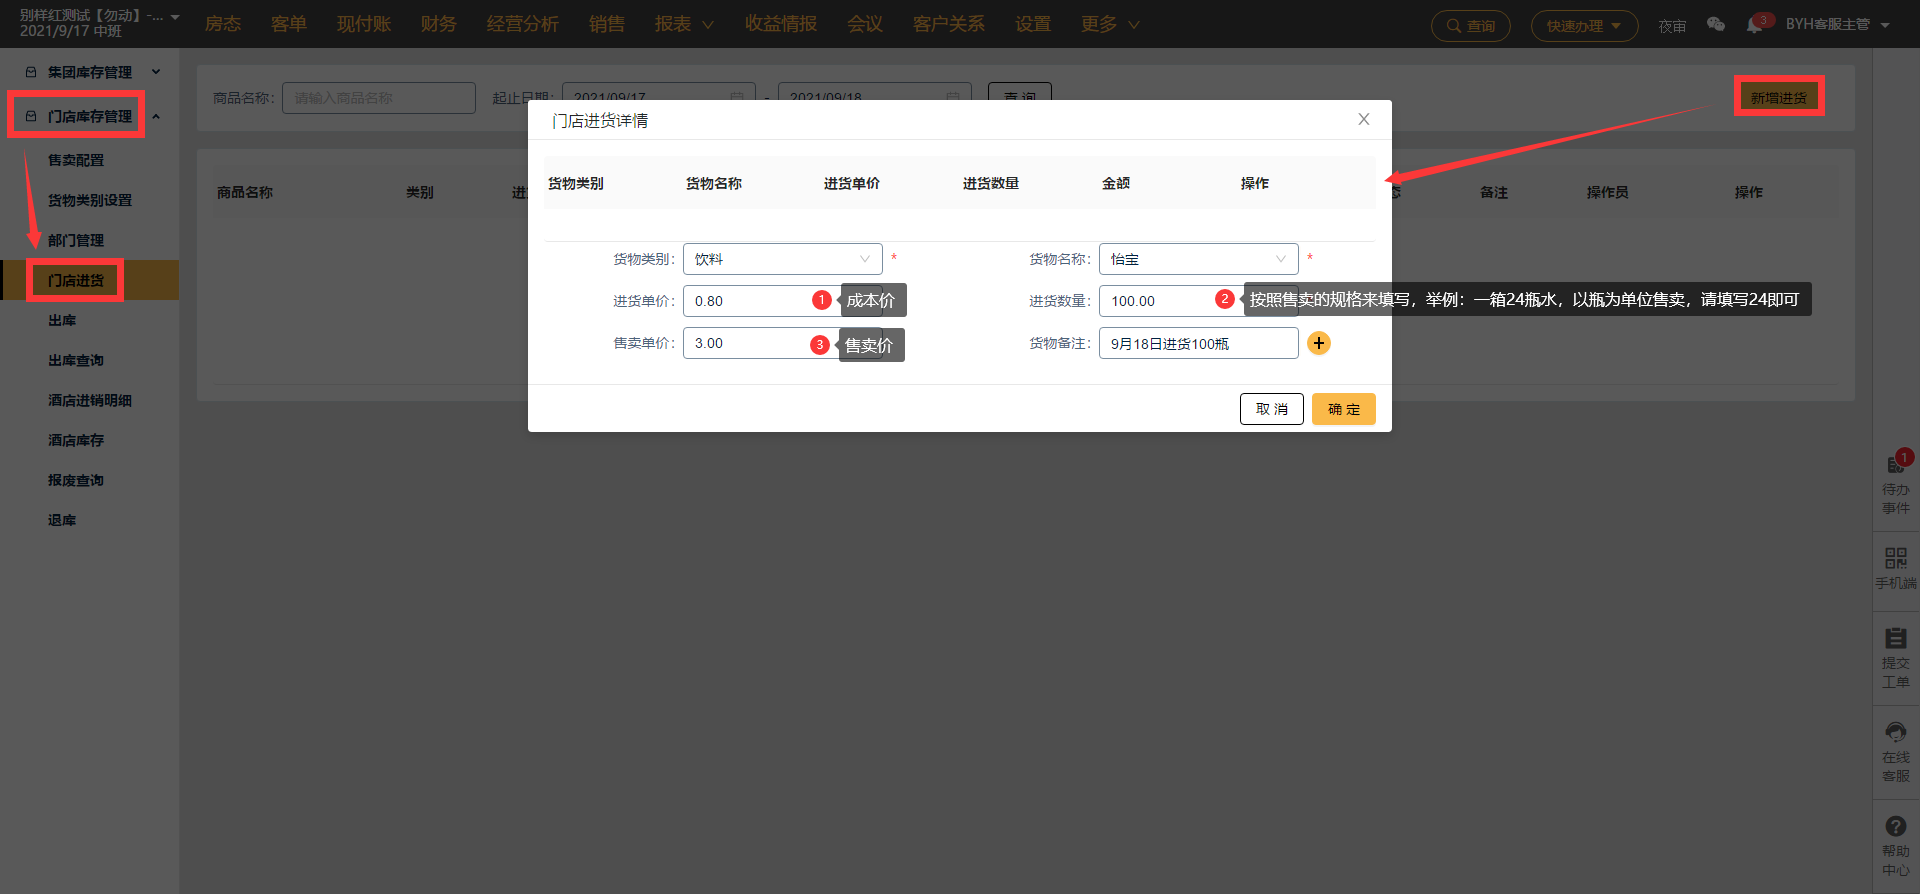Select 报废查询 in the sidebar
1920x894 pixels.
point(76,480)
